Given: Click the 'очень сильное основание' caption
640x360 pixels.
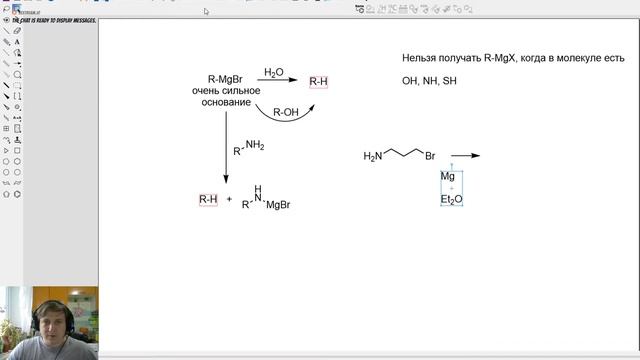Looking at the screenshot, I should point(226,96).
